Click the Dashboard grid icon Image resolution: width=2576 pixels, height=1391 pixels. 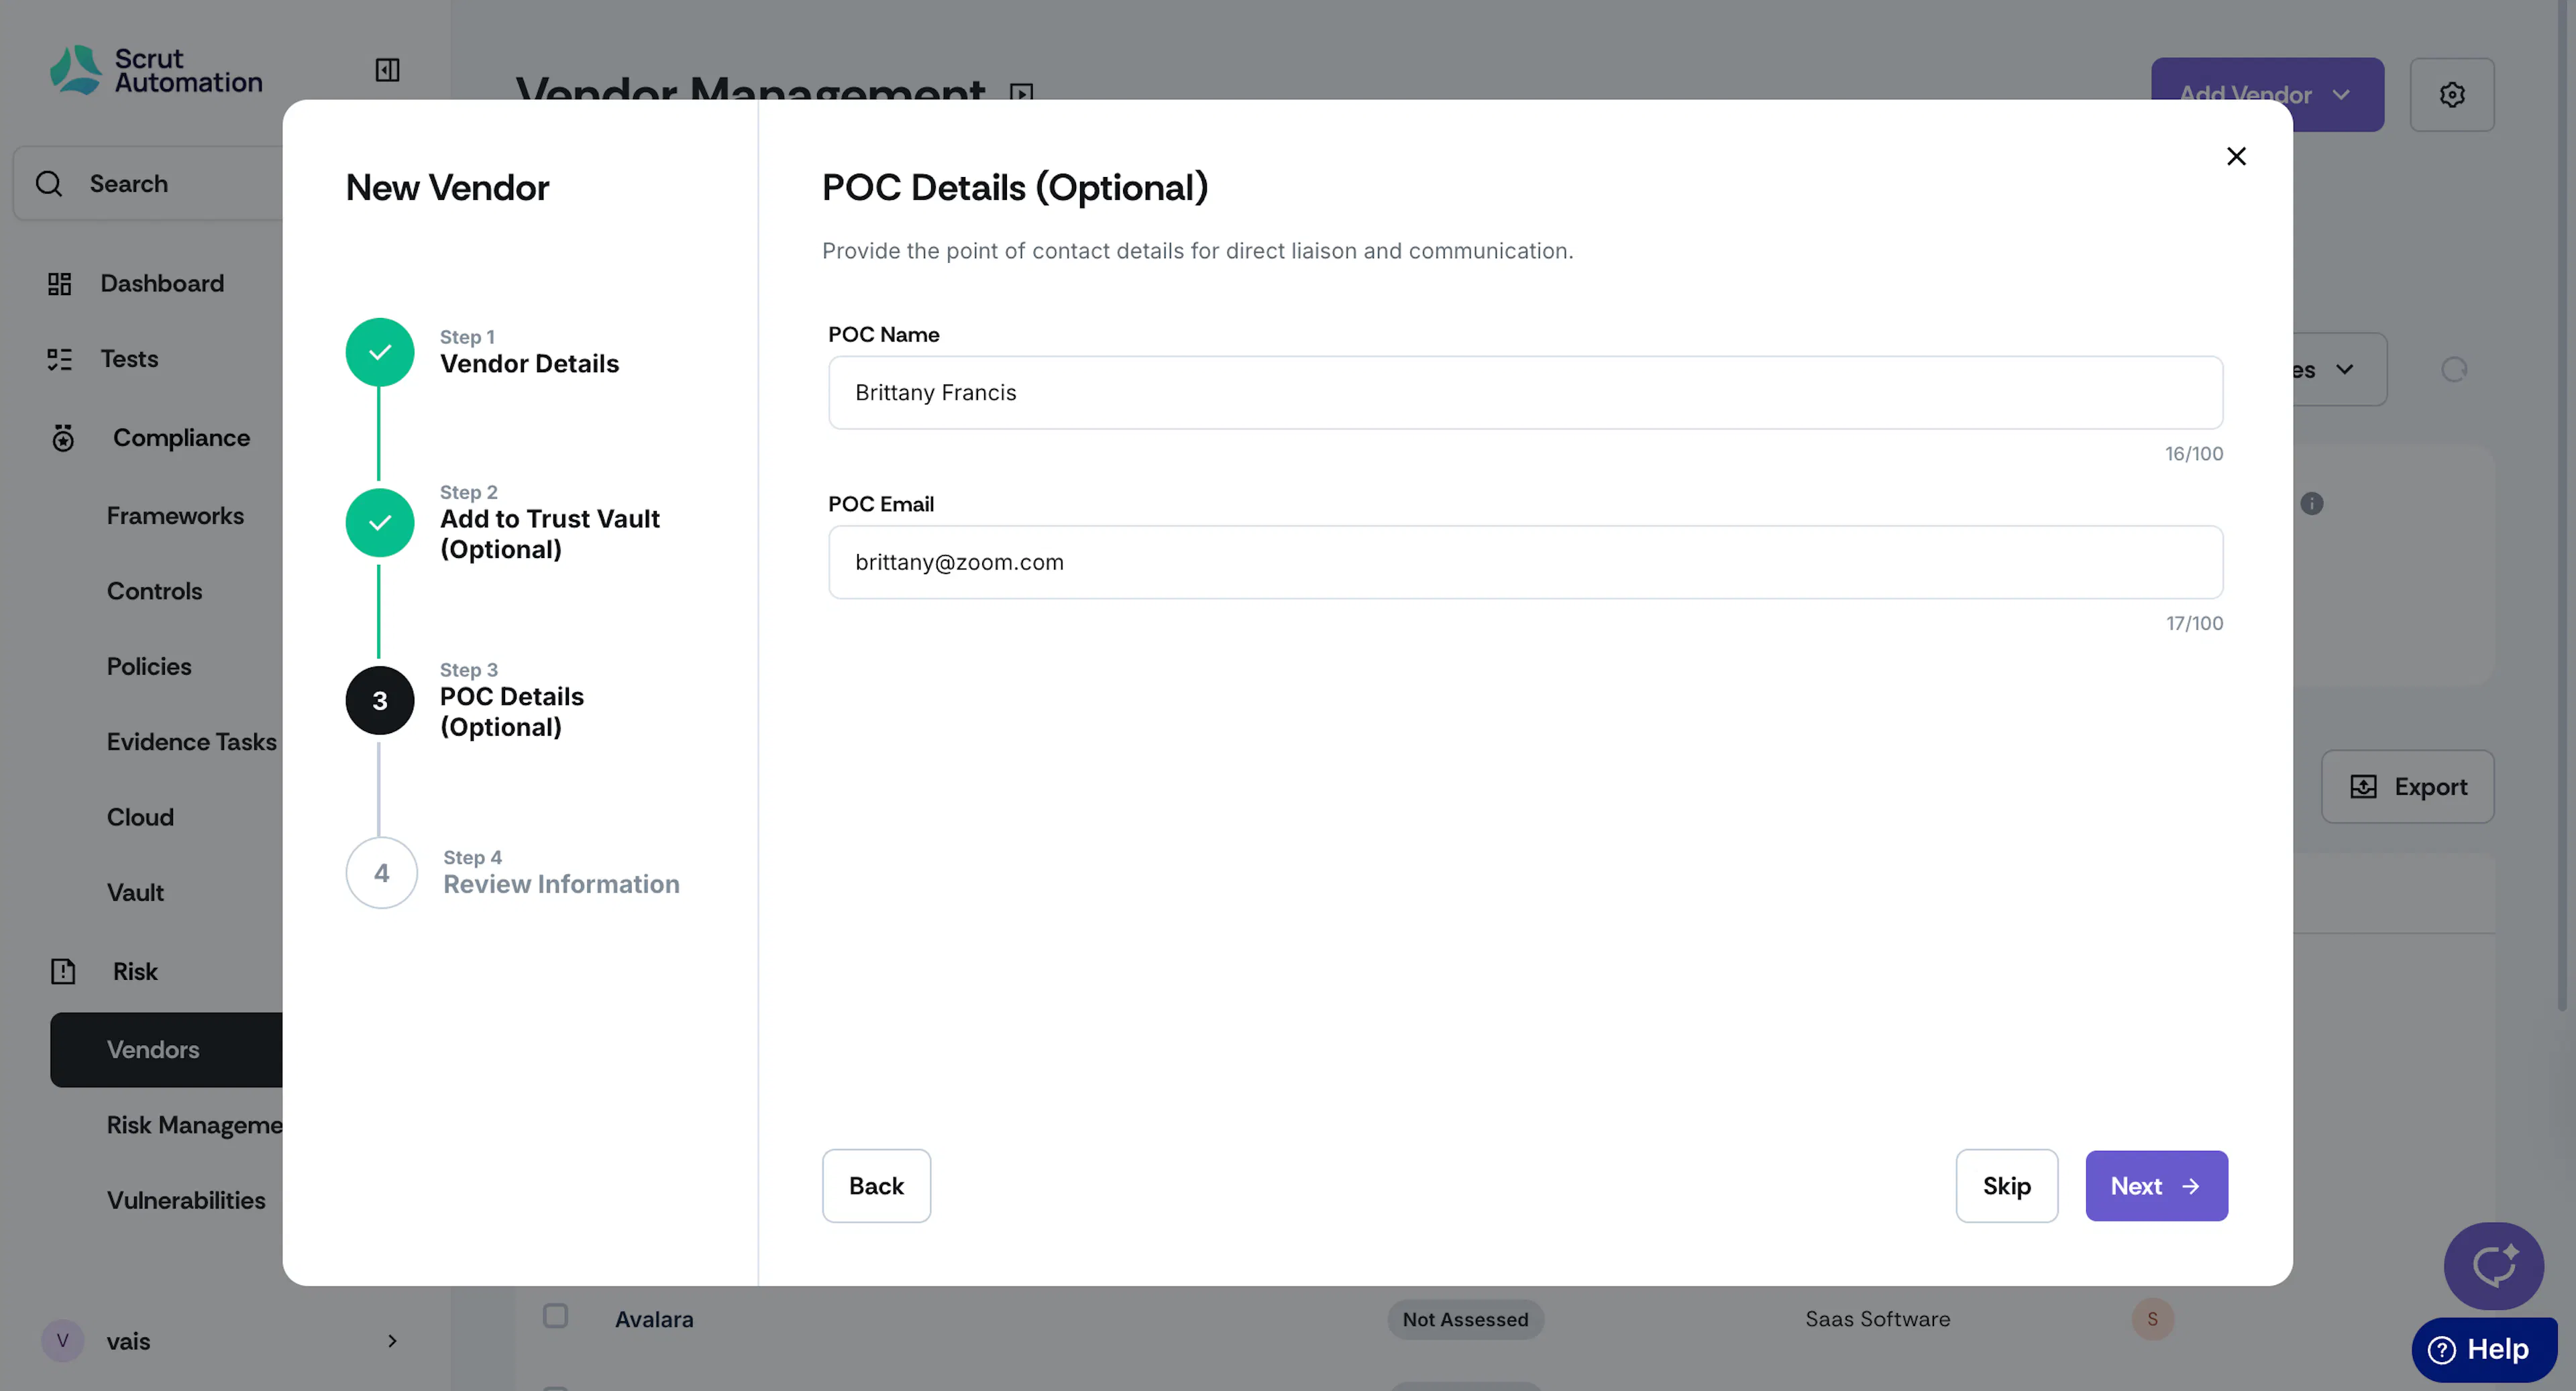point(60,284)
